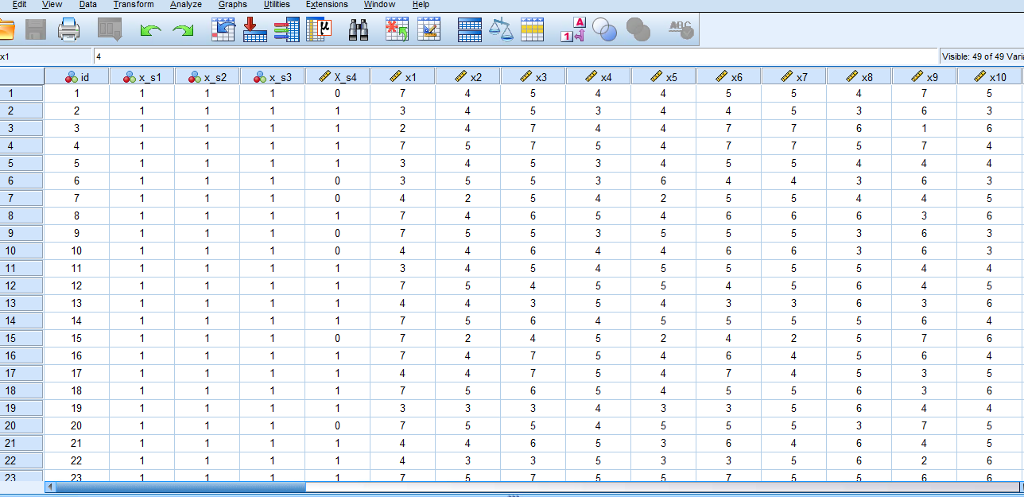Select the x5 column header
1024x497 pixels.
(x=664, y=76)
